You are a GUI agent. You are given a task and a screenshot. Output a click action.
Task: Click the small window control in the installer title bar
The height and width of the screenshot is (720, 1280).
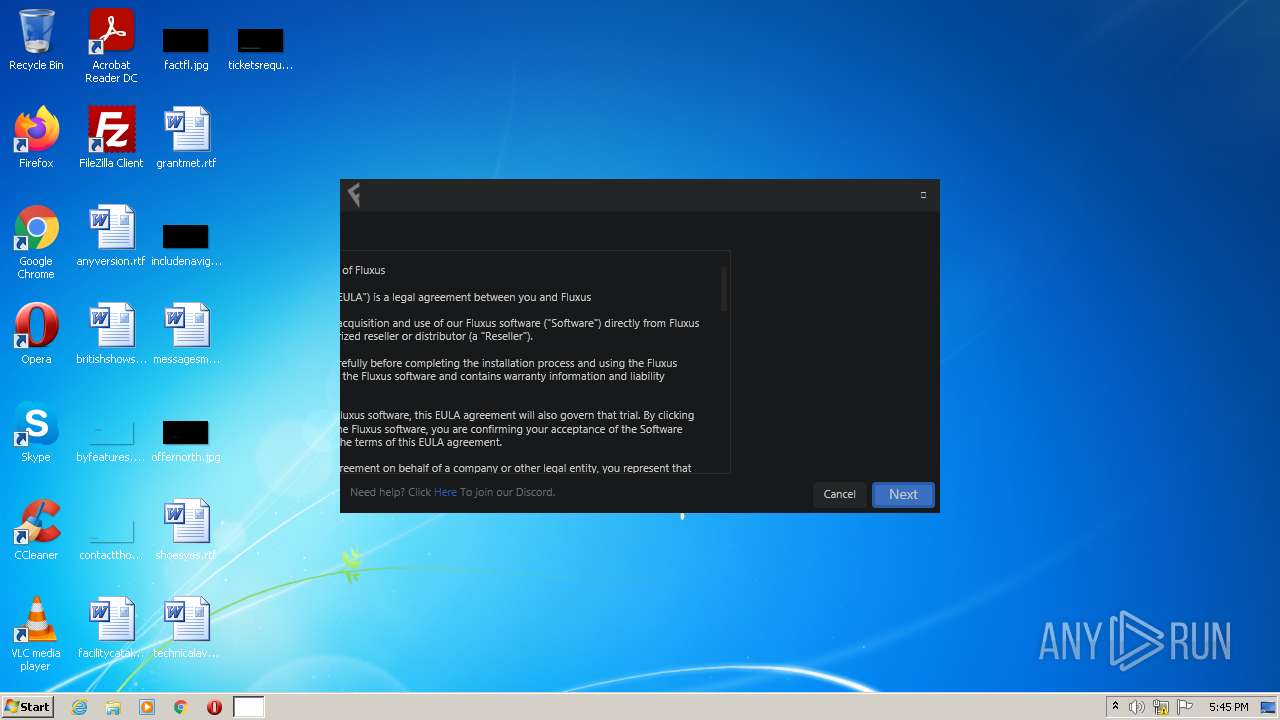click(923, 195)
